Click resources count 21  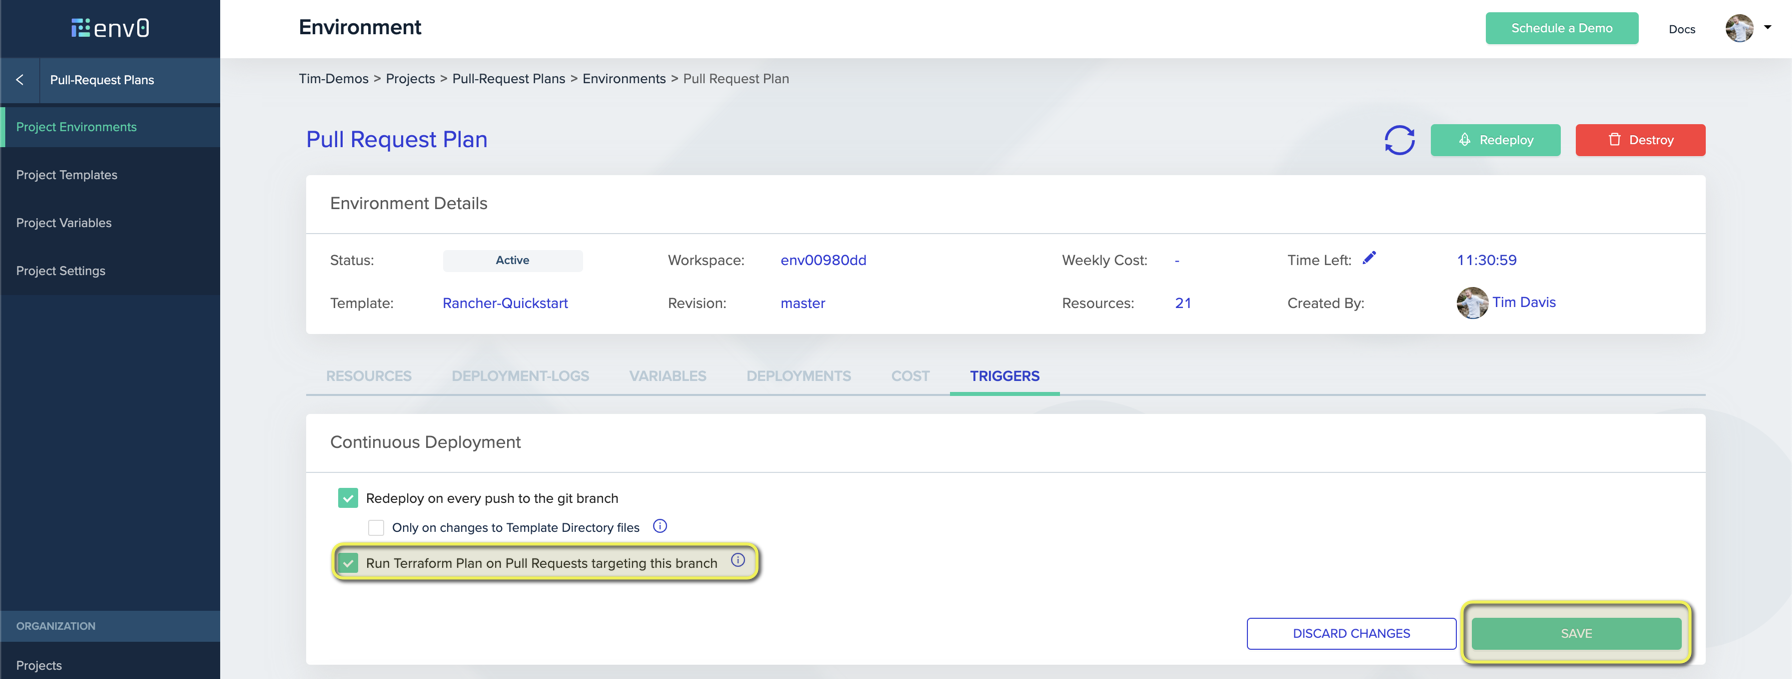(1183, 303)
